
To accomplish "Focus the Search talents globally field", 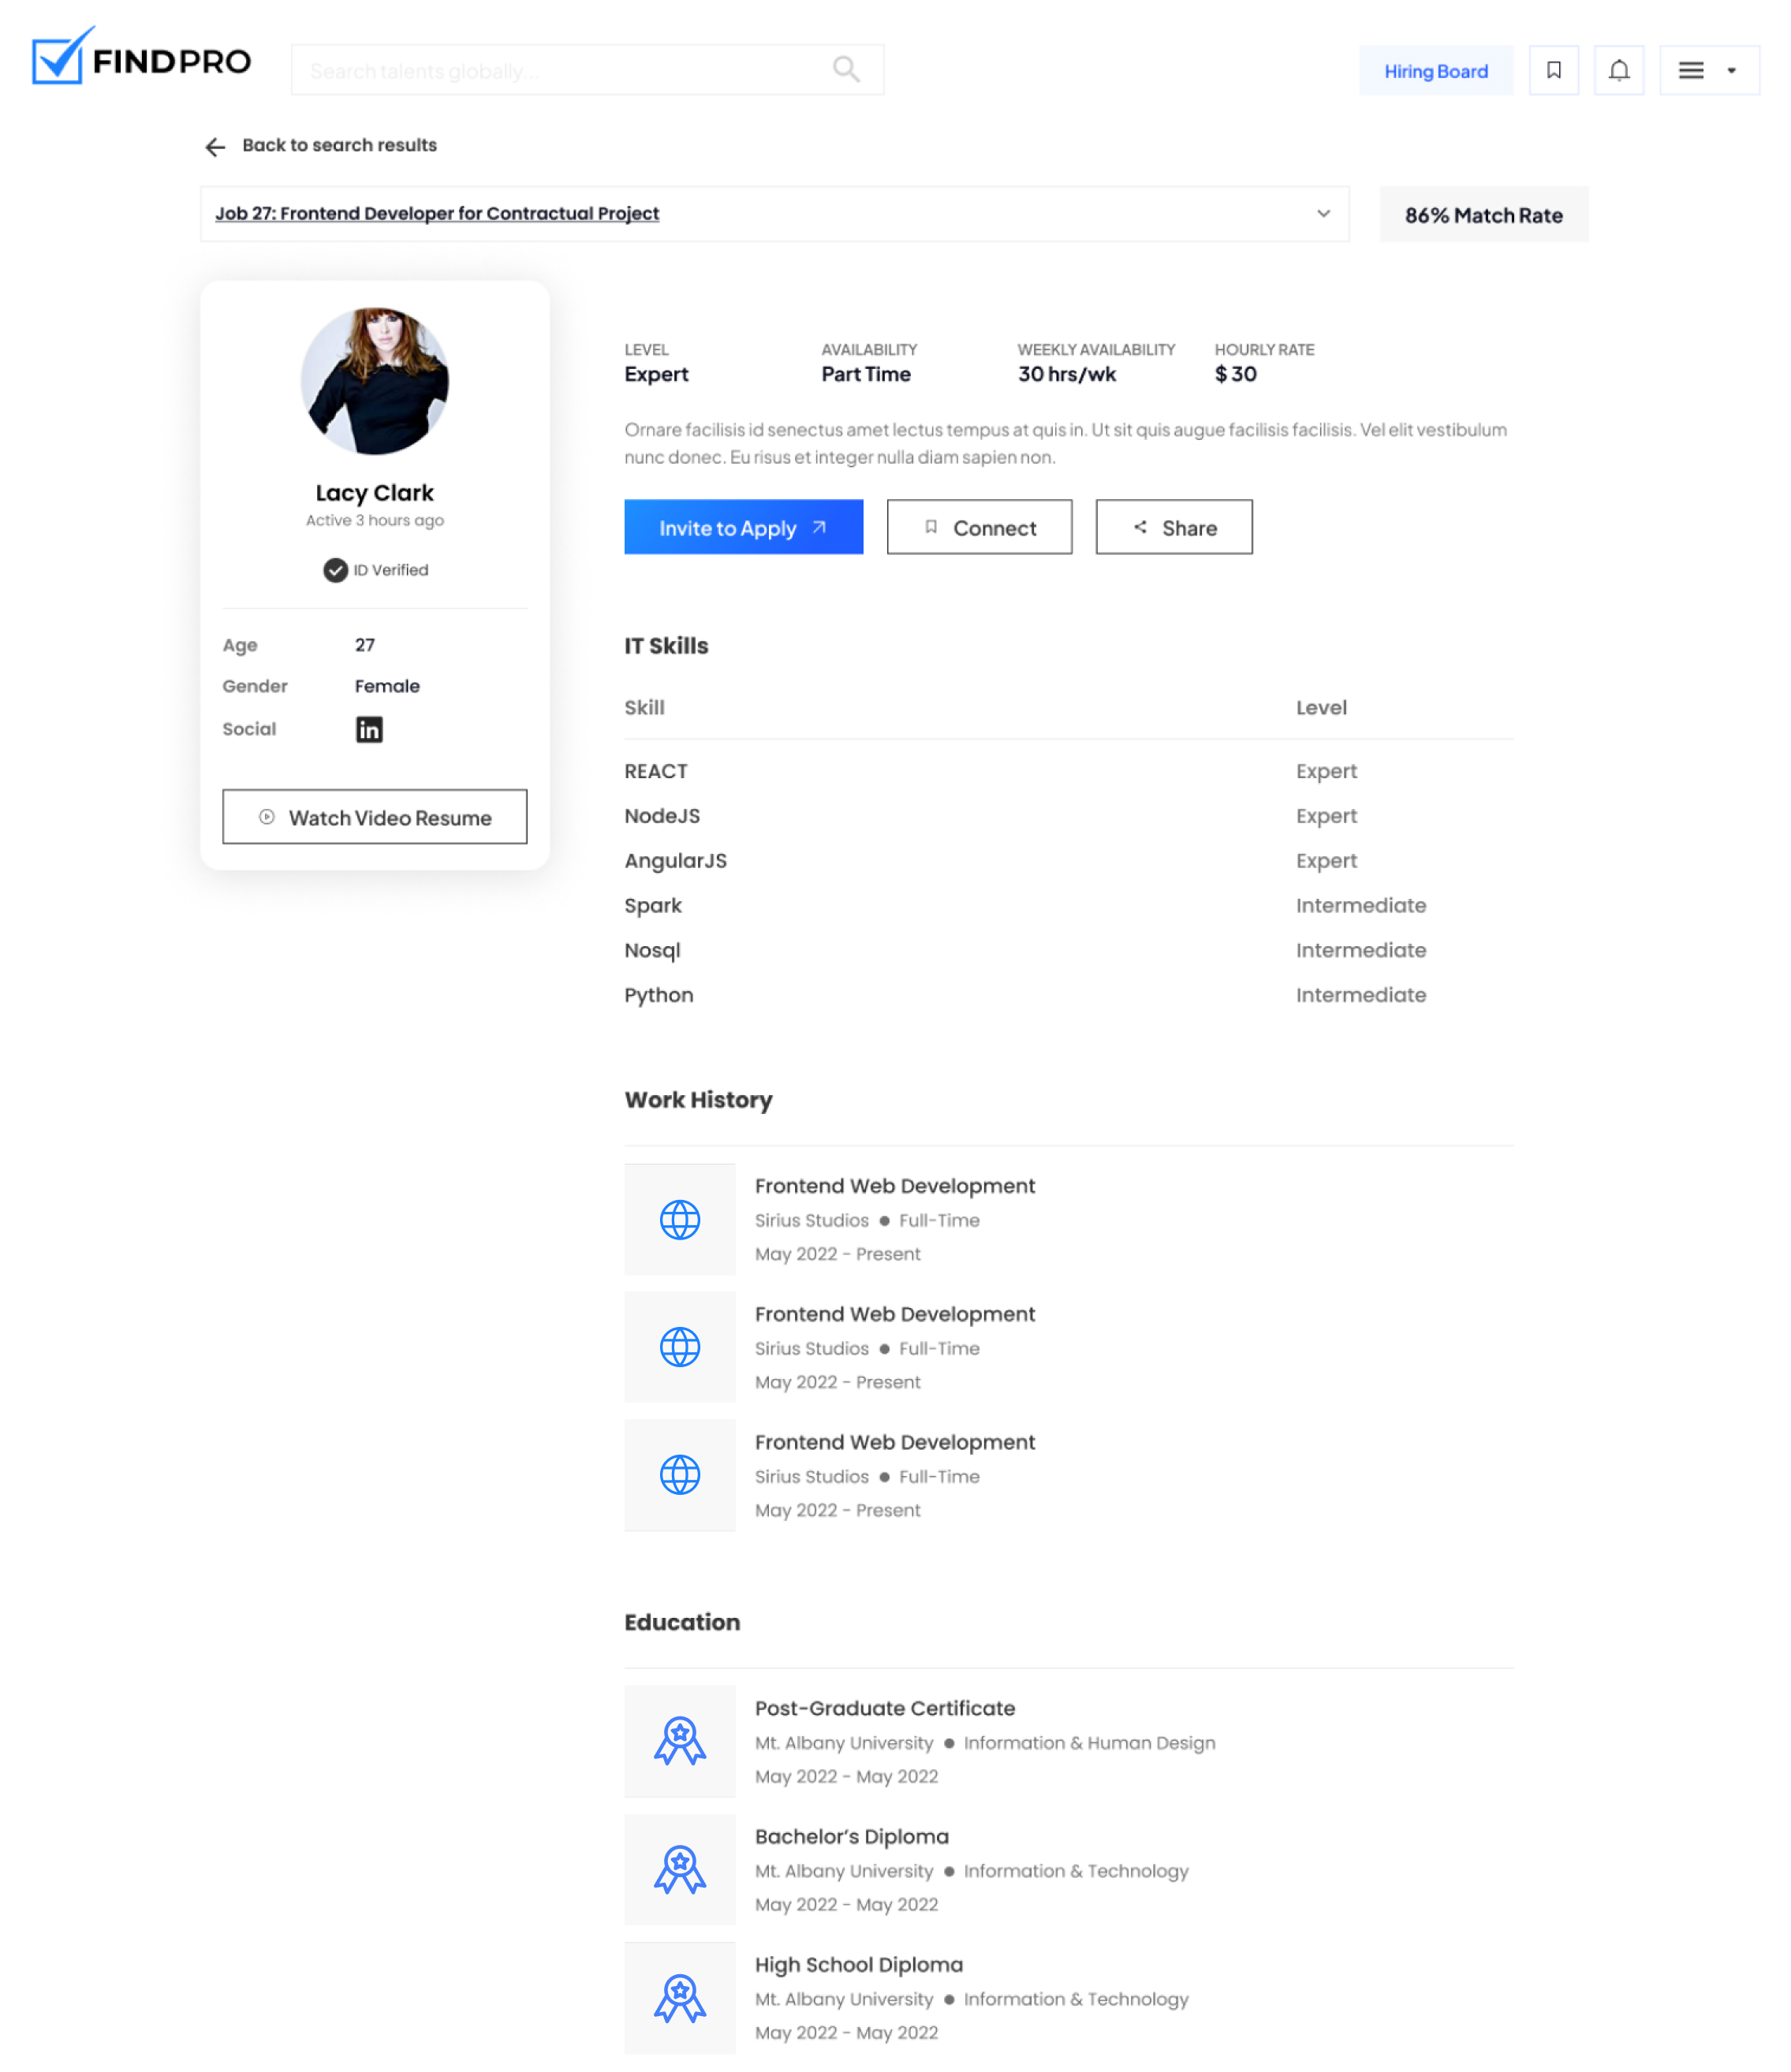I will point(560,70).
